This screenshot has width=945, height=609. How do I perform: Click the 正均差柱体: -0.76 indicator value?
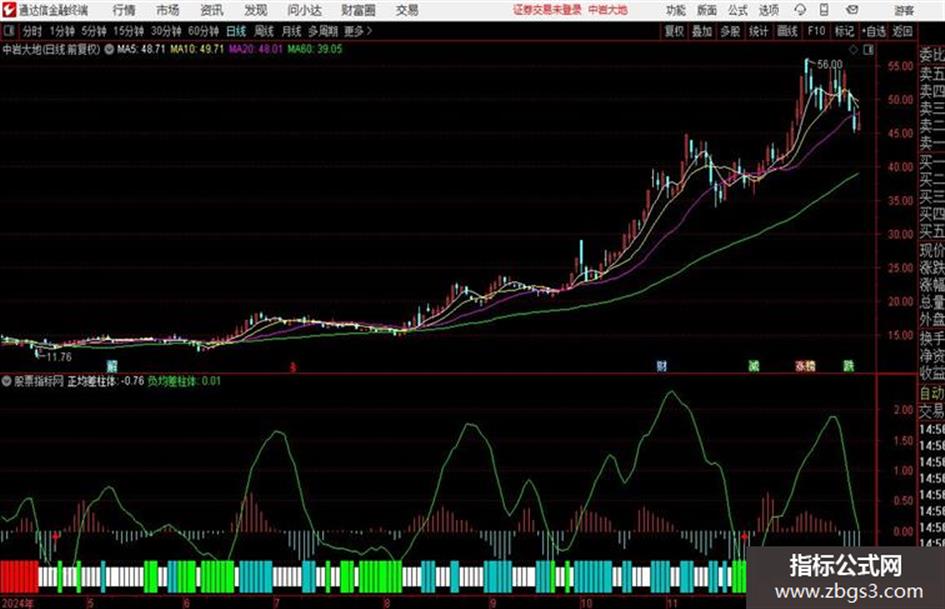click(x=105, y=381)
